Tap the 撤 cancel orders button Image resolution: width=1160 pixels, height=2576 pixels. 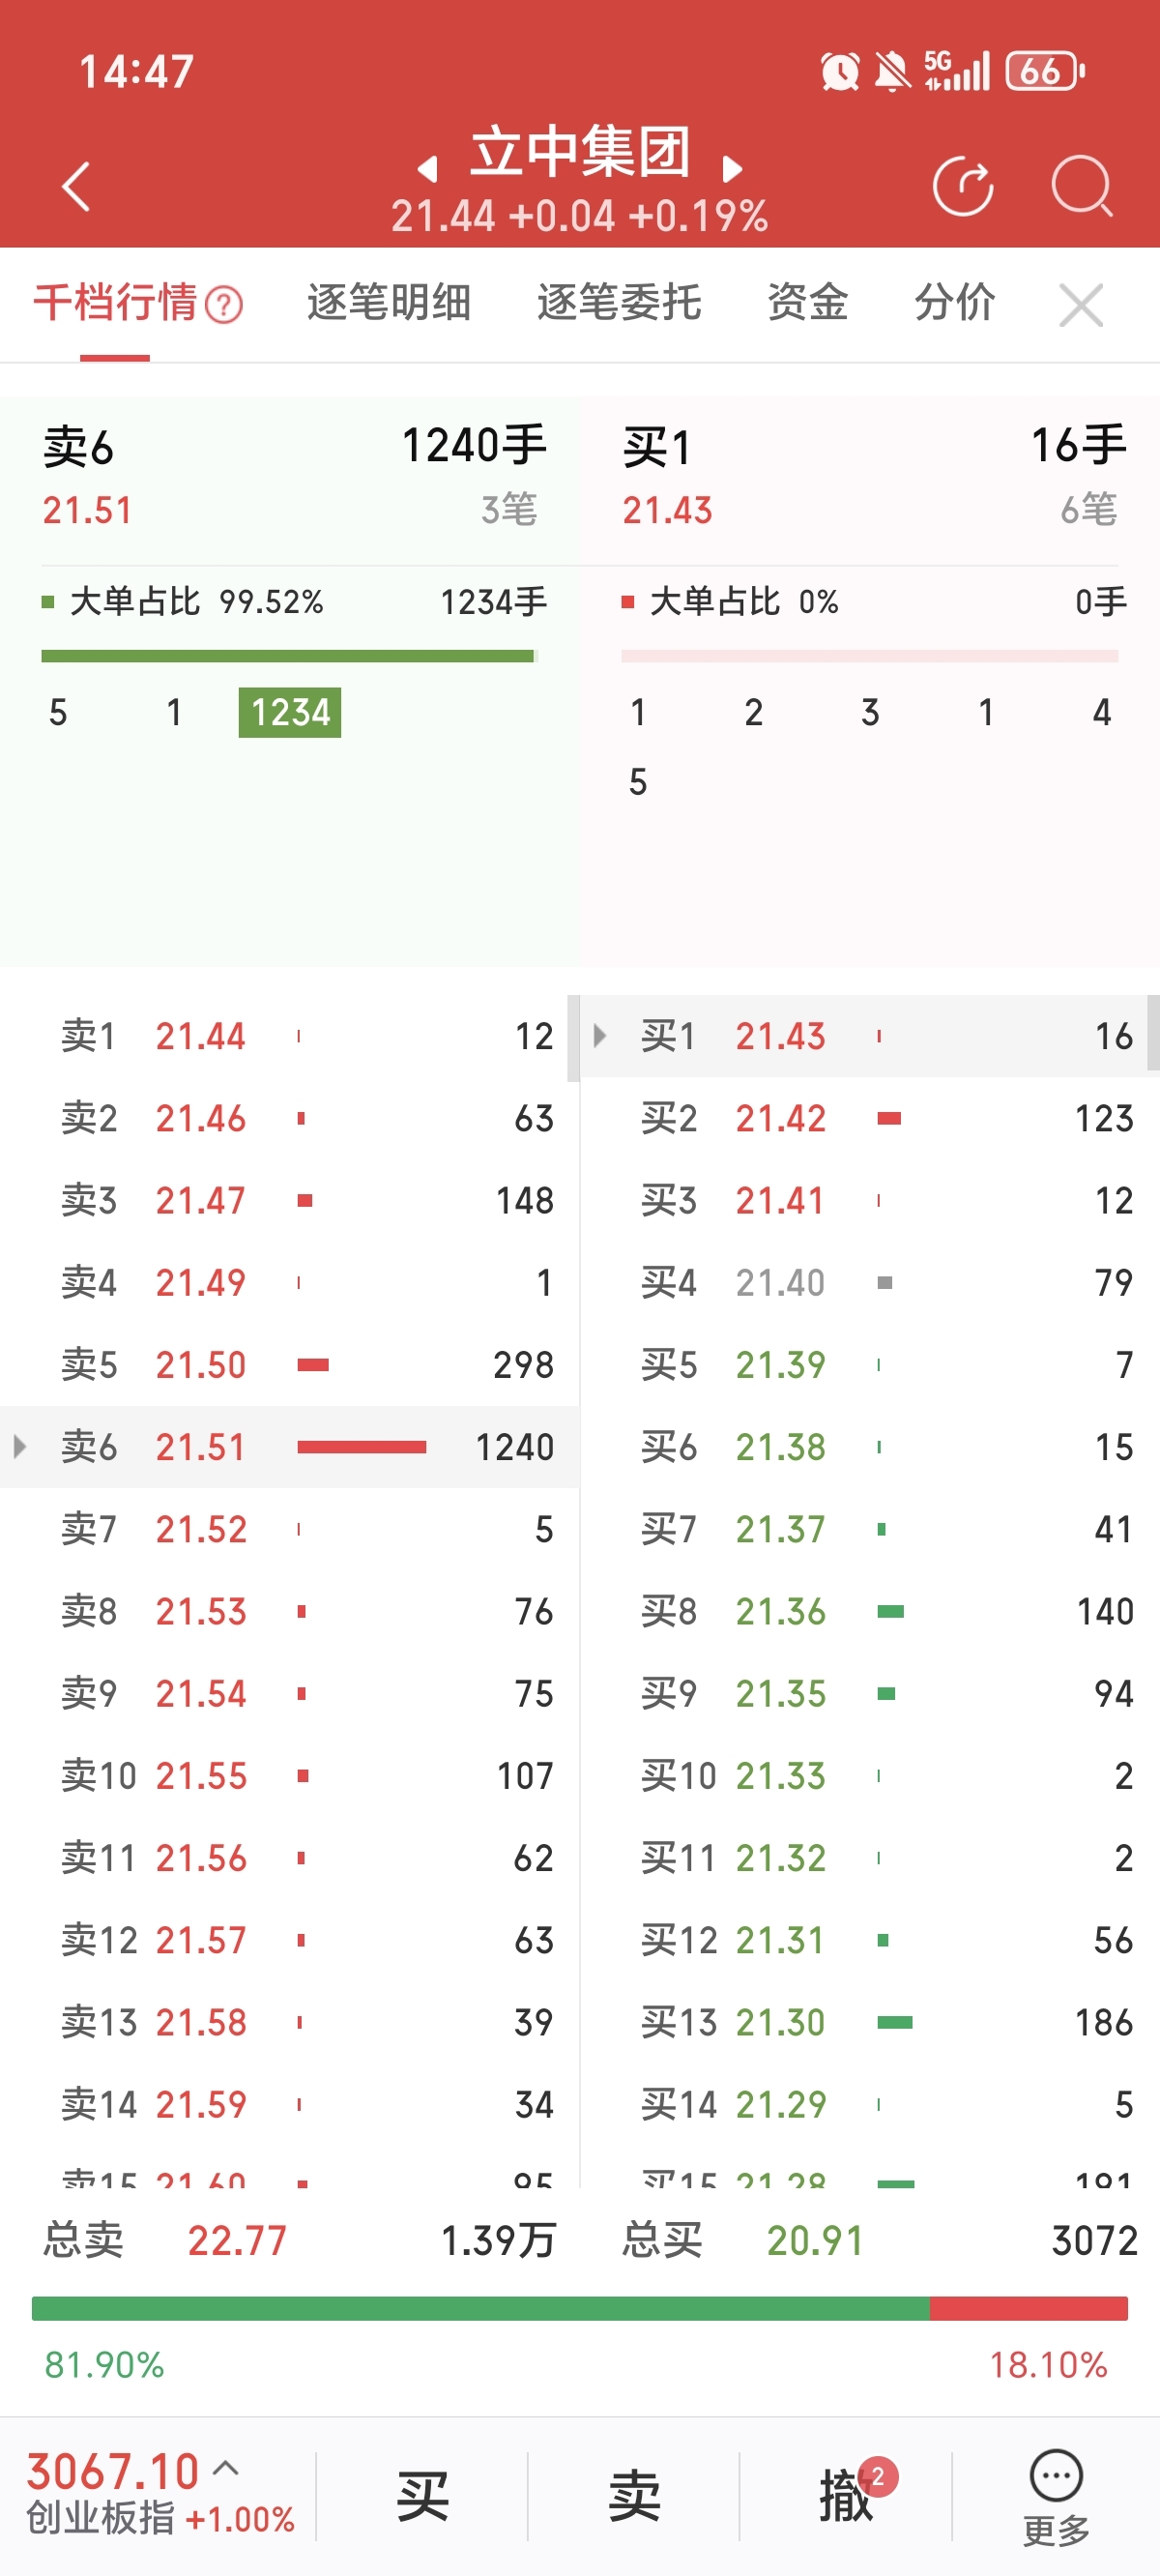point(847,2495)
